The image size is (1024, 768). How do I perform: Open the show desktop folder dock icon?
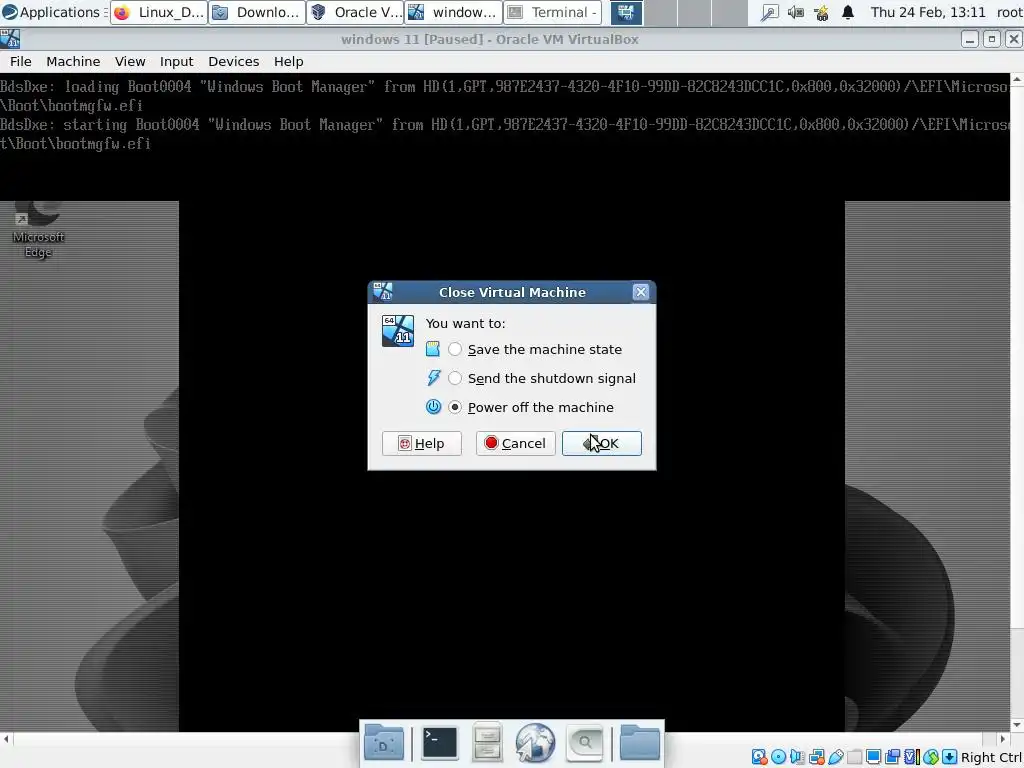point(383,743)
